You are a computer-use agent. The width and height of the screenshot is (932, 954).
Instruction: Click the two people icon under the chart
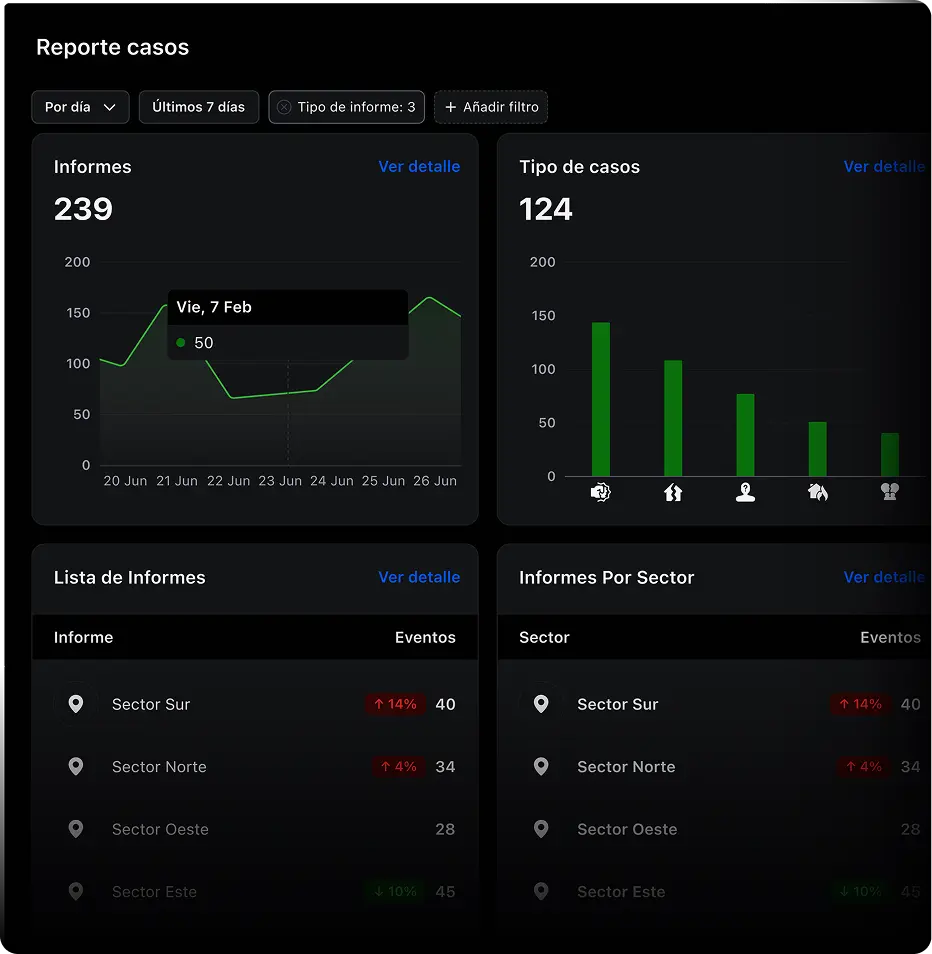click(x=889, y=492)
